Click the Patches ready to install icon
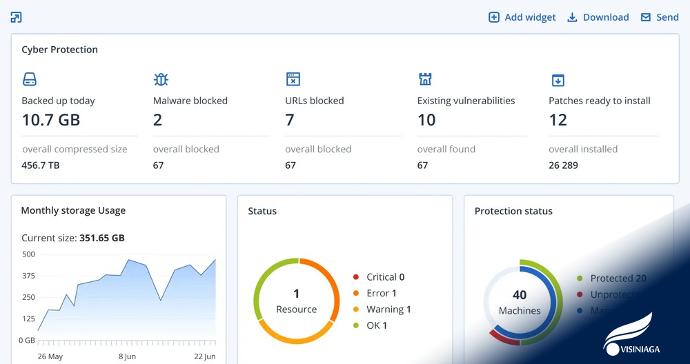Viewport: 690px width, 364px height. [558, 80]
